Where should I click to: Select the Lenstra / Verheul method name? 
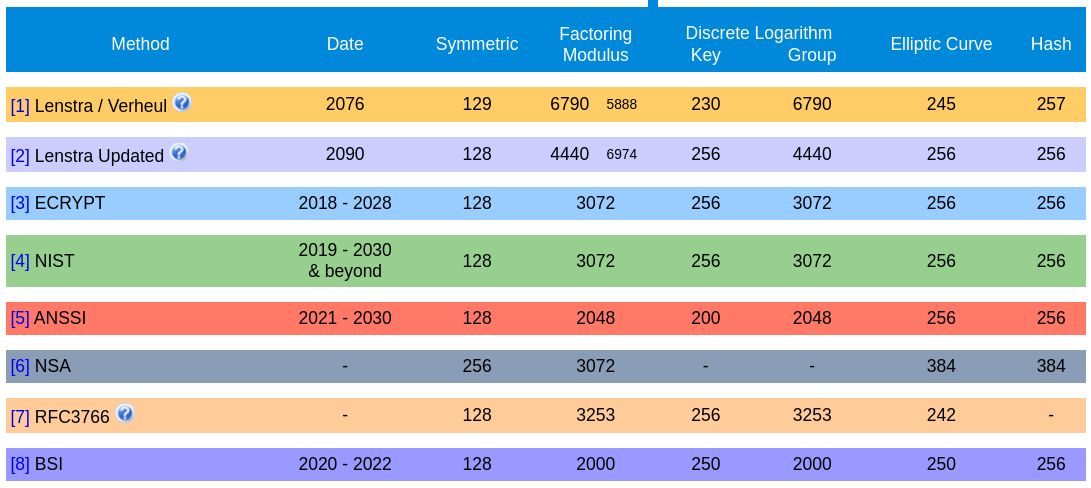click(x=101, y=105)
